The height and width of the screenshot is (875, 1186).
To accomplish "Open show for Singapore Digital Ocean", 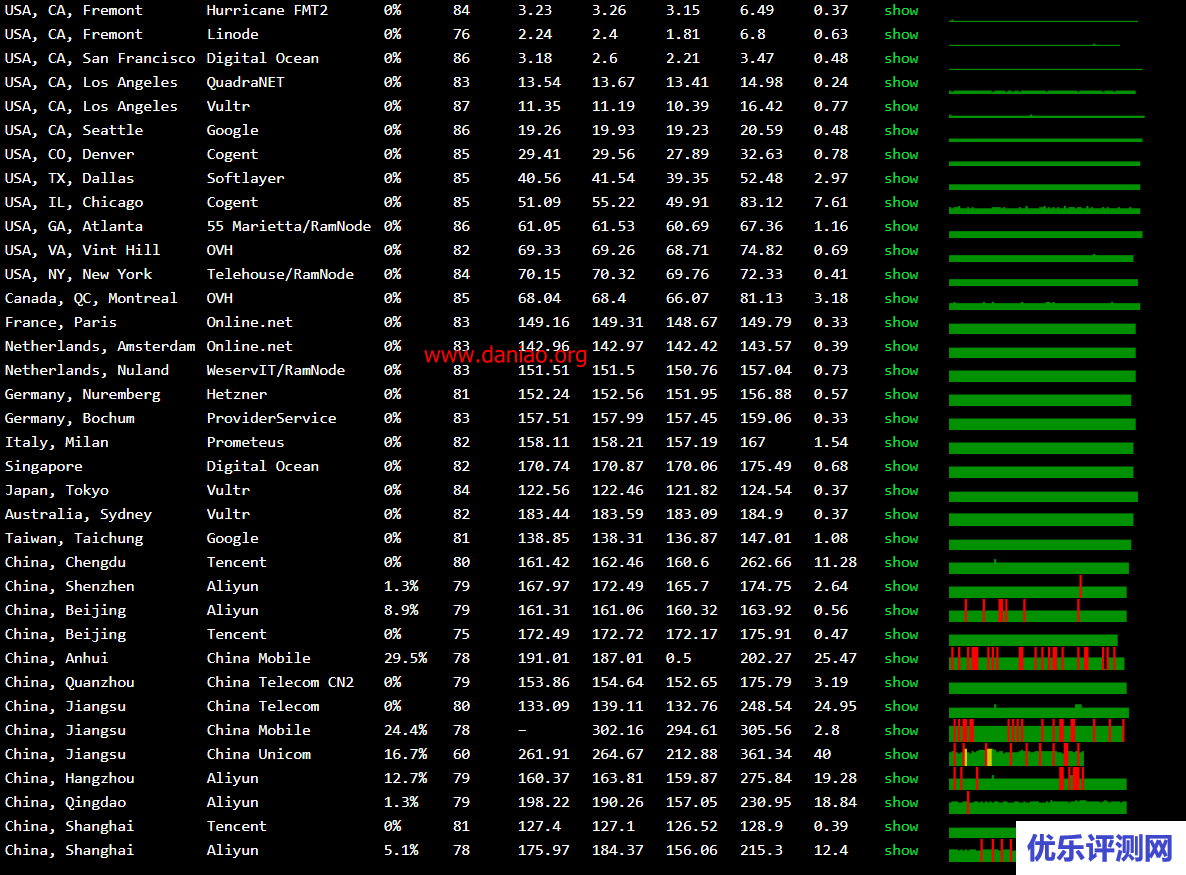I will [x=901, y=467].
